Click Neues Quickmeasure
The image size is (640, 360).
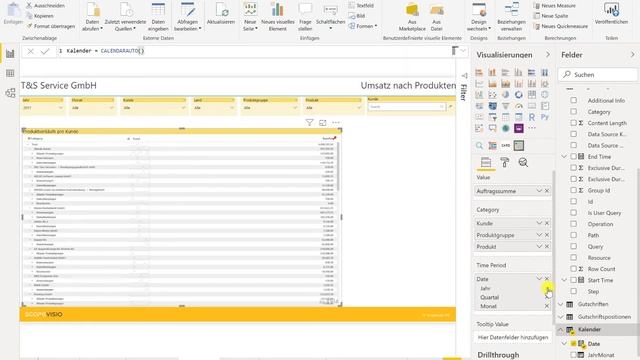560,26
